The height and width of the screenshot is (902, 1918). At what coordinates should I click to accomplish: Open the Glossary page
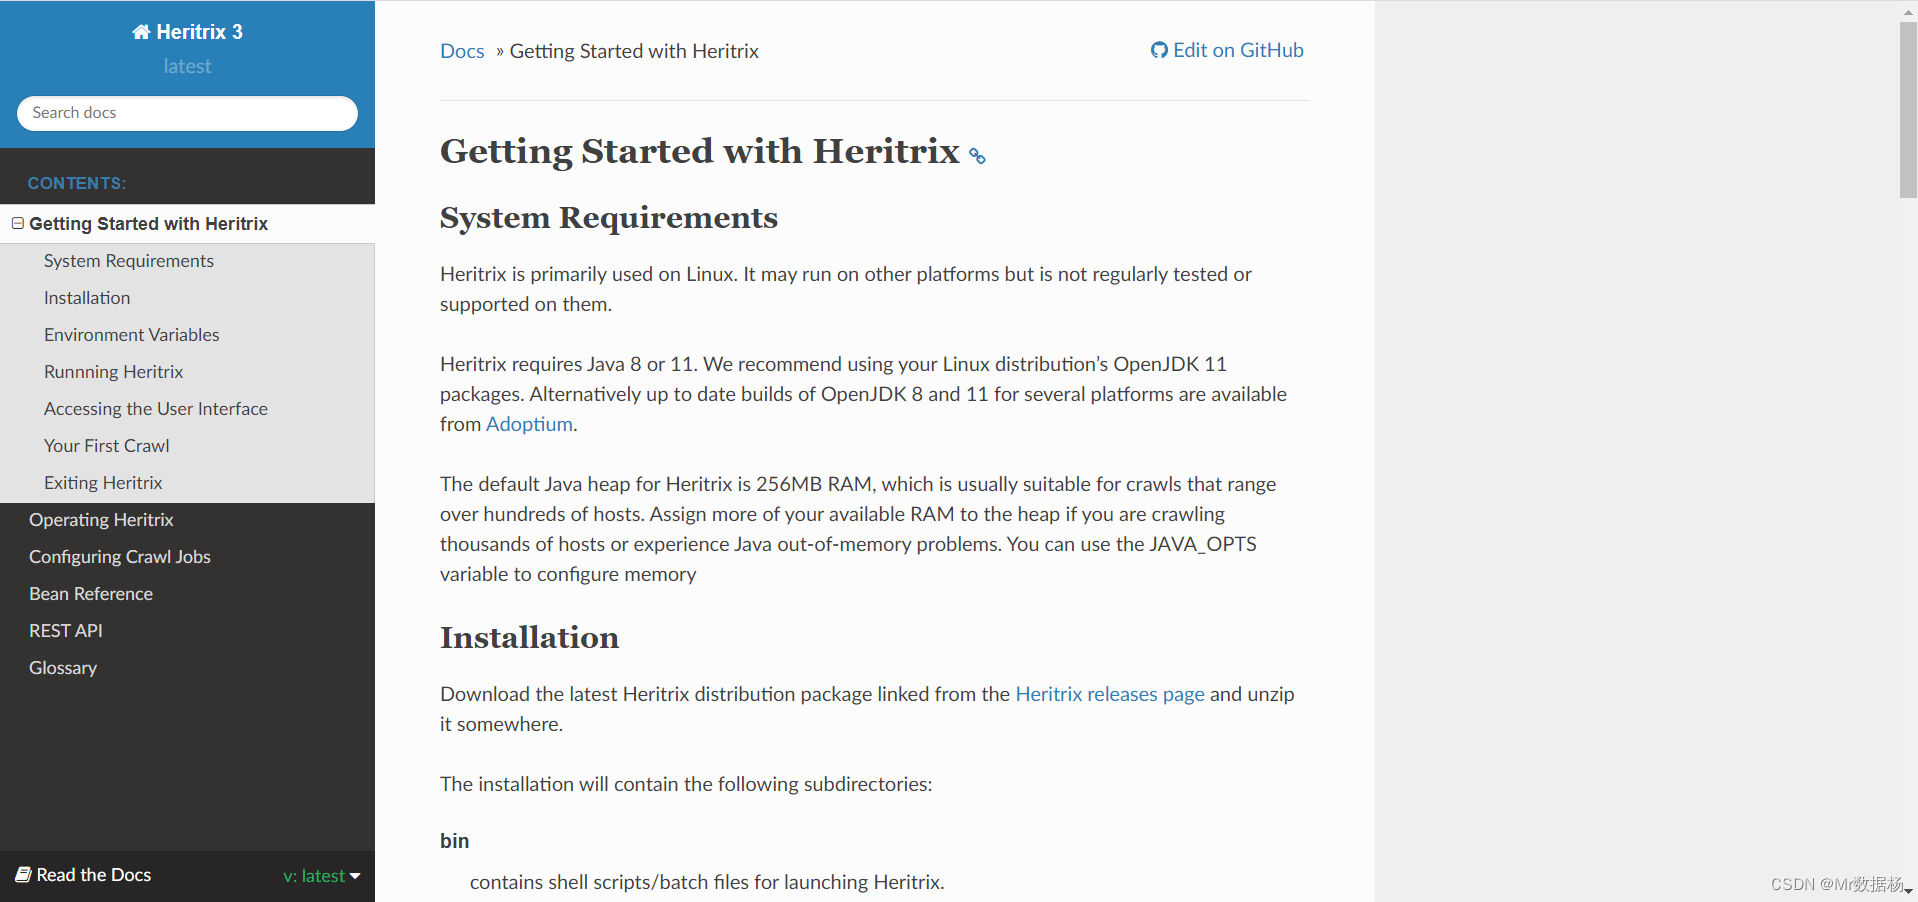[63, 668]
